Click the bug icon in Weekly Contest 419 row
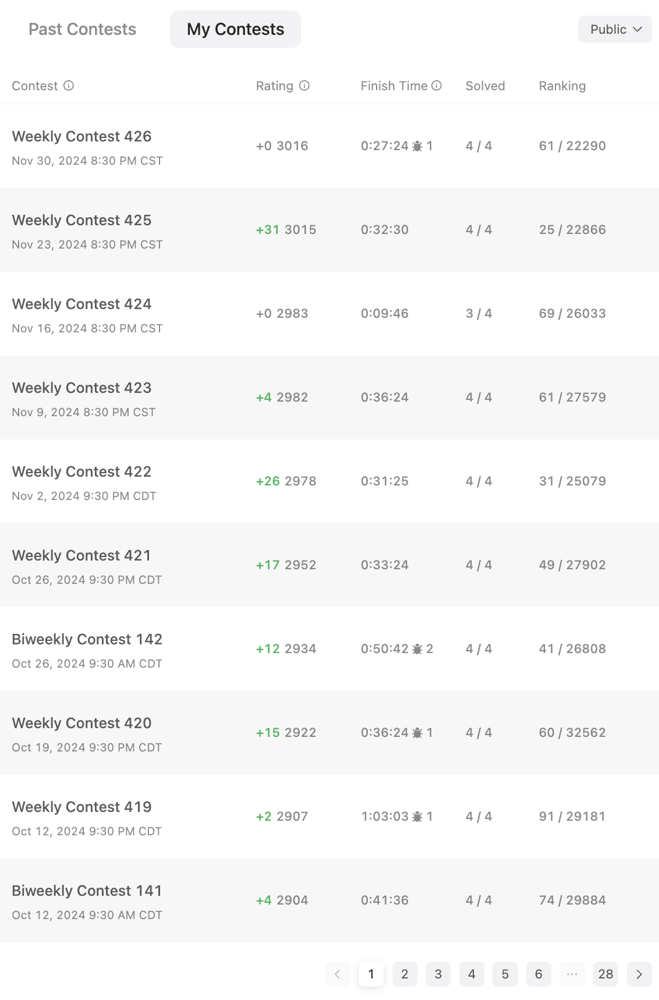 pos(417,816)
